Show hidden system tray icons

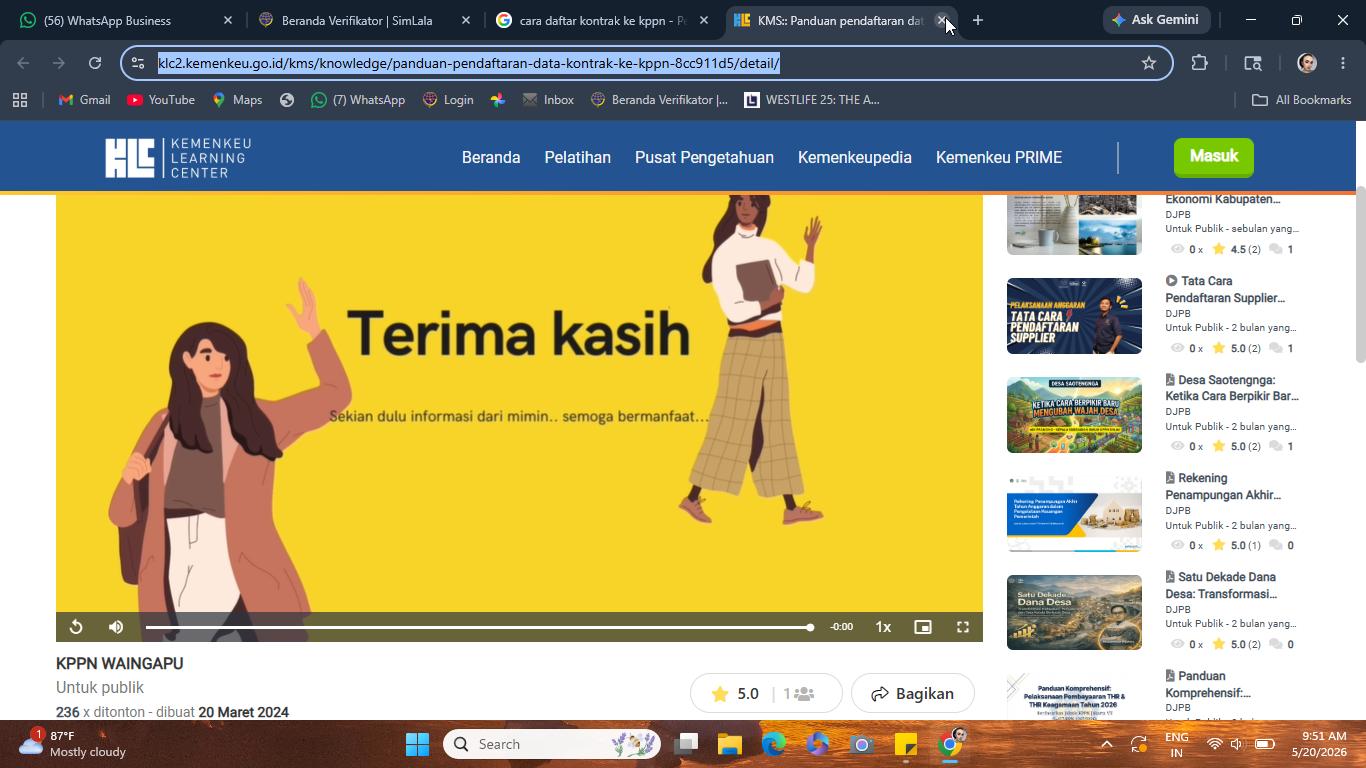coord(1106,744)
